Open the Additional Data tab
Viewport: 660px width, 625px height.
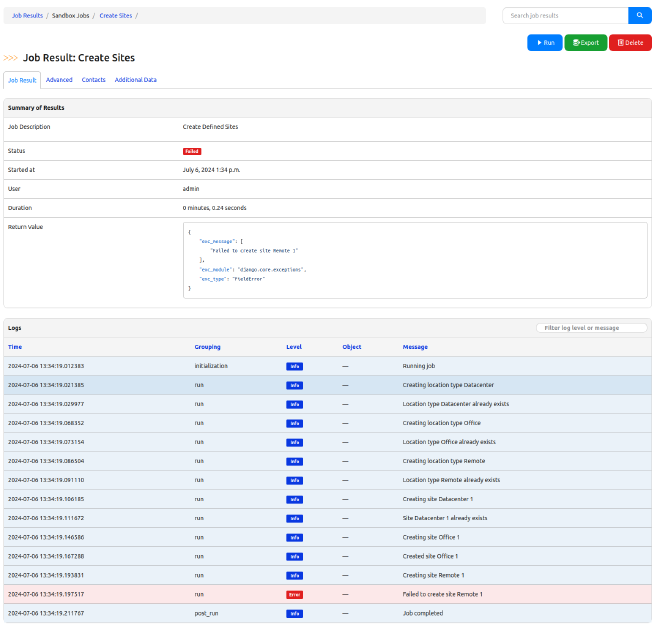[135, 80]
